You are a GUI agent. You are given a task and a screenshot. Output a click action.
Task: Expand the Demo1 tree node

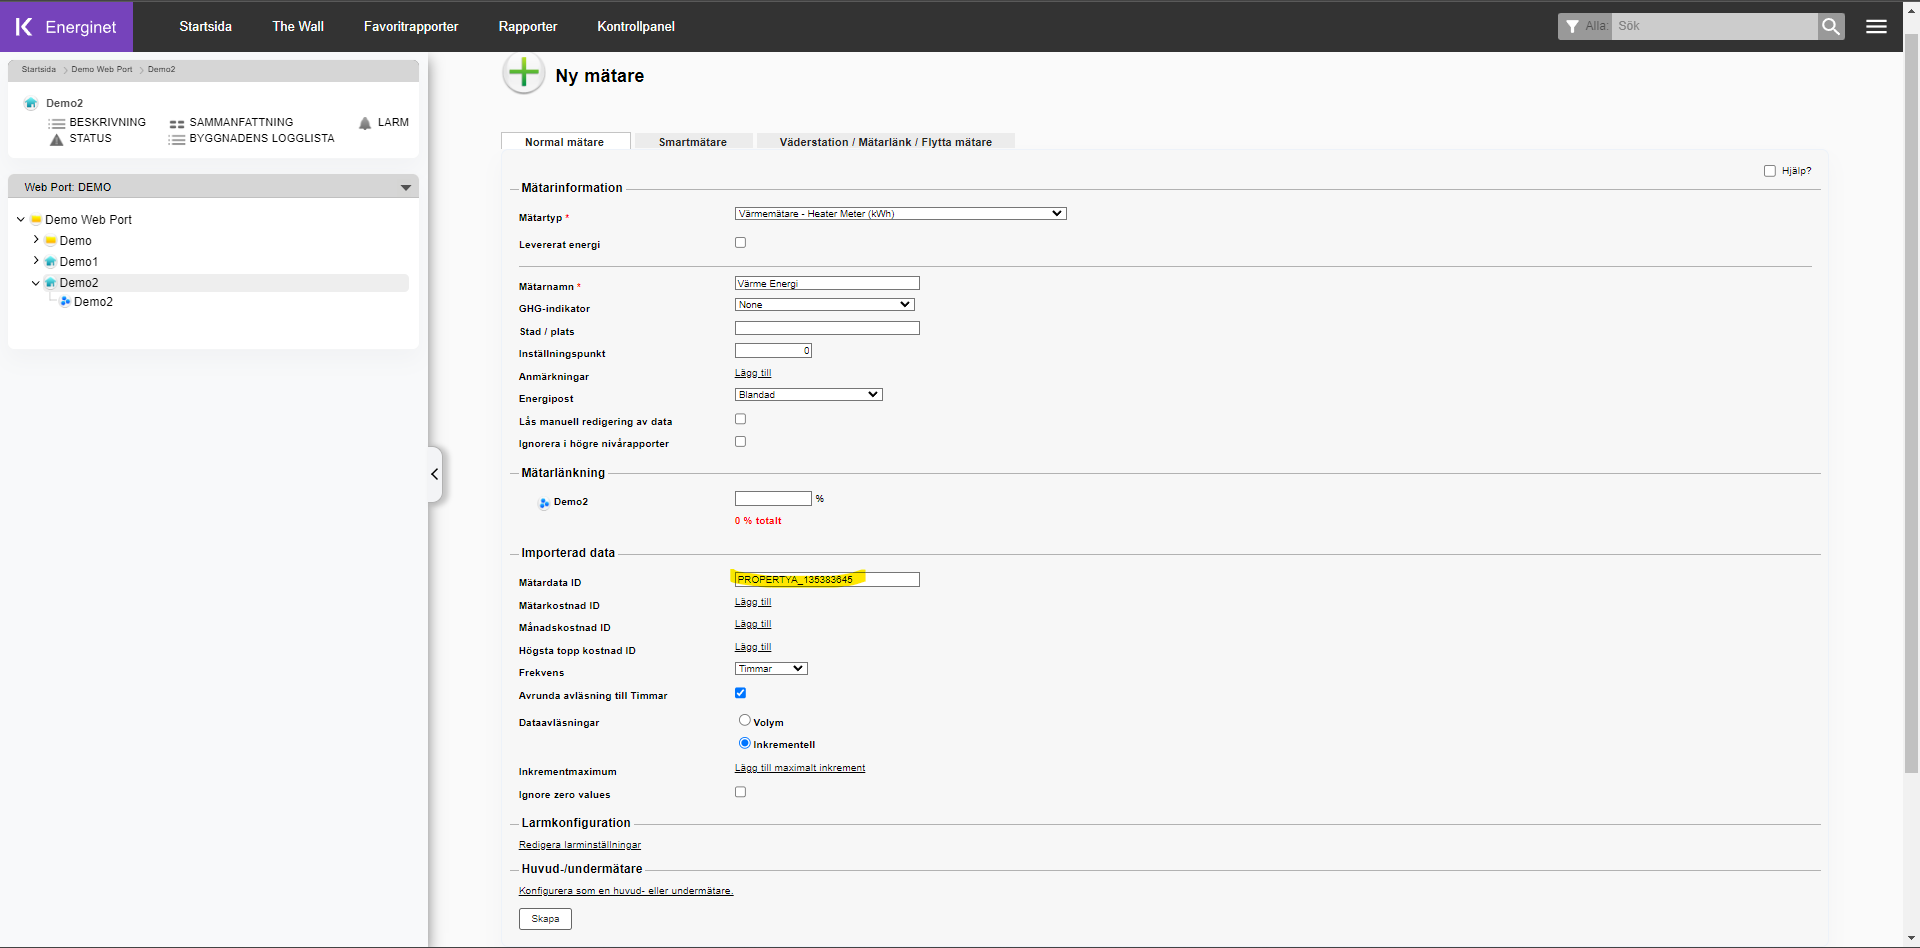[36, 261]
